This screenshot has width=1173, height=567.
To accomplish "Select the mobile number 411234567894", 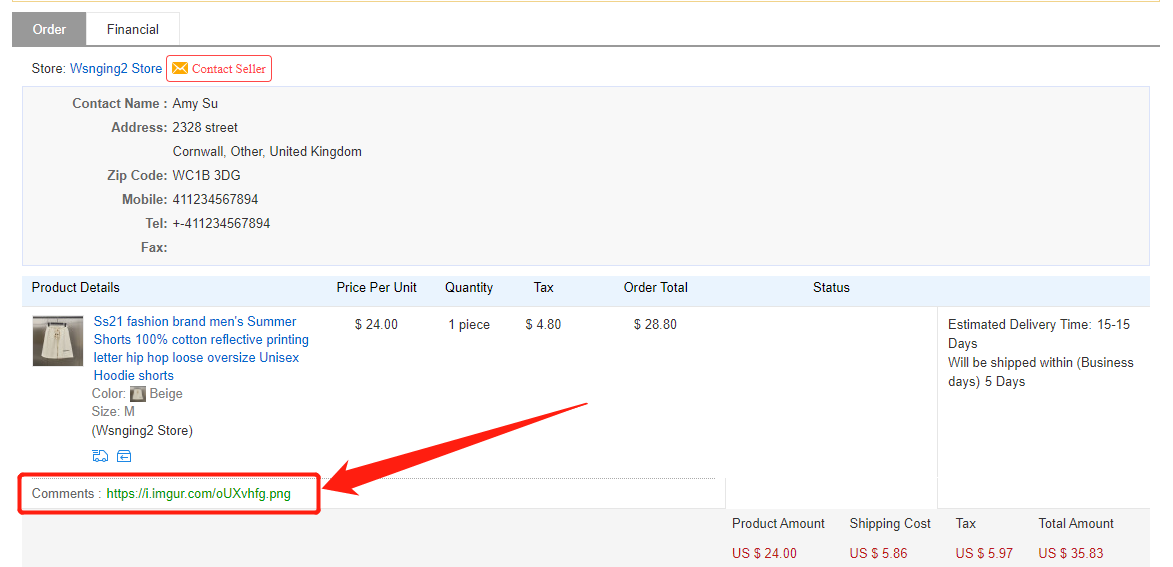I will tap(215, 200).
